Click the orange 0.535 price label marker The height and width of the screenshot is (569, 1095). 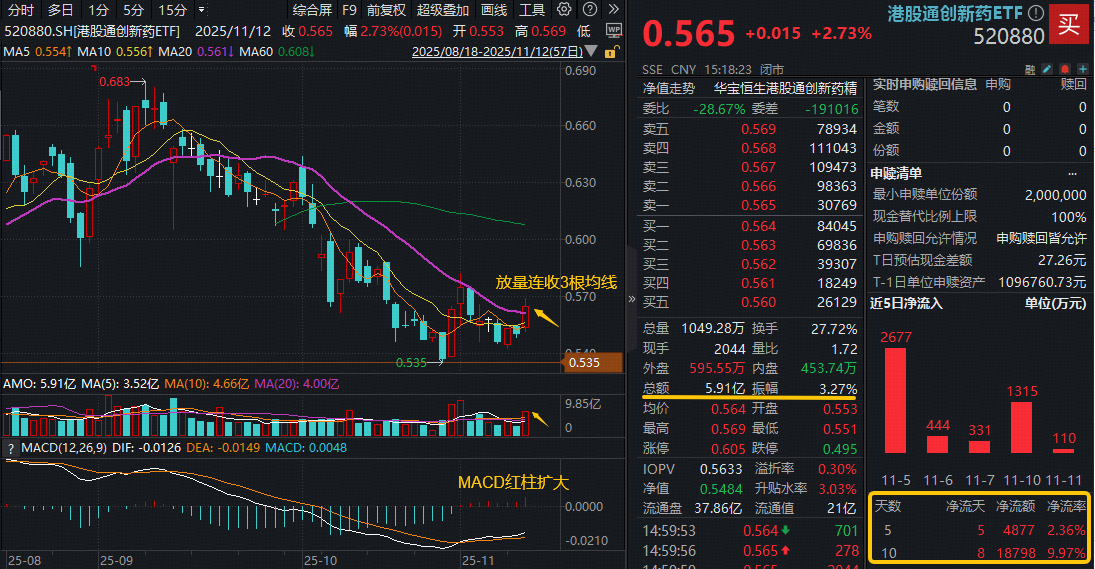click(x=584, y=362)
